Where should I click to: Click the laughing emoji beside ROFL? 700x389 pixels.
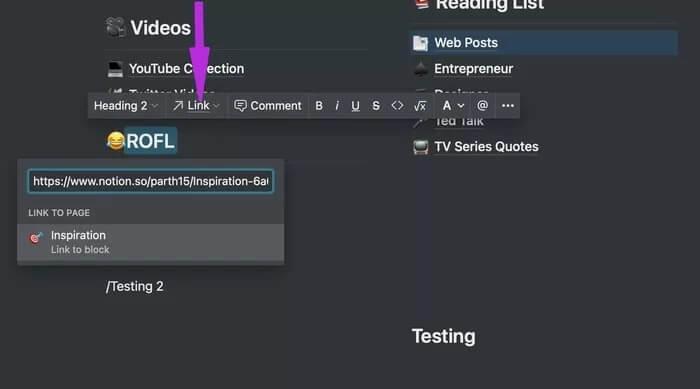pyautogui.click(x=115, y=141)
